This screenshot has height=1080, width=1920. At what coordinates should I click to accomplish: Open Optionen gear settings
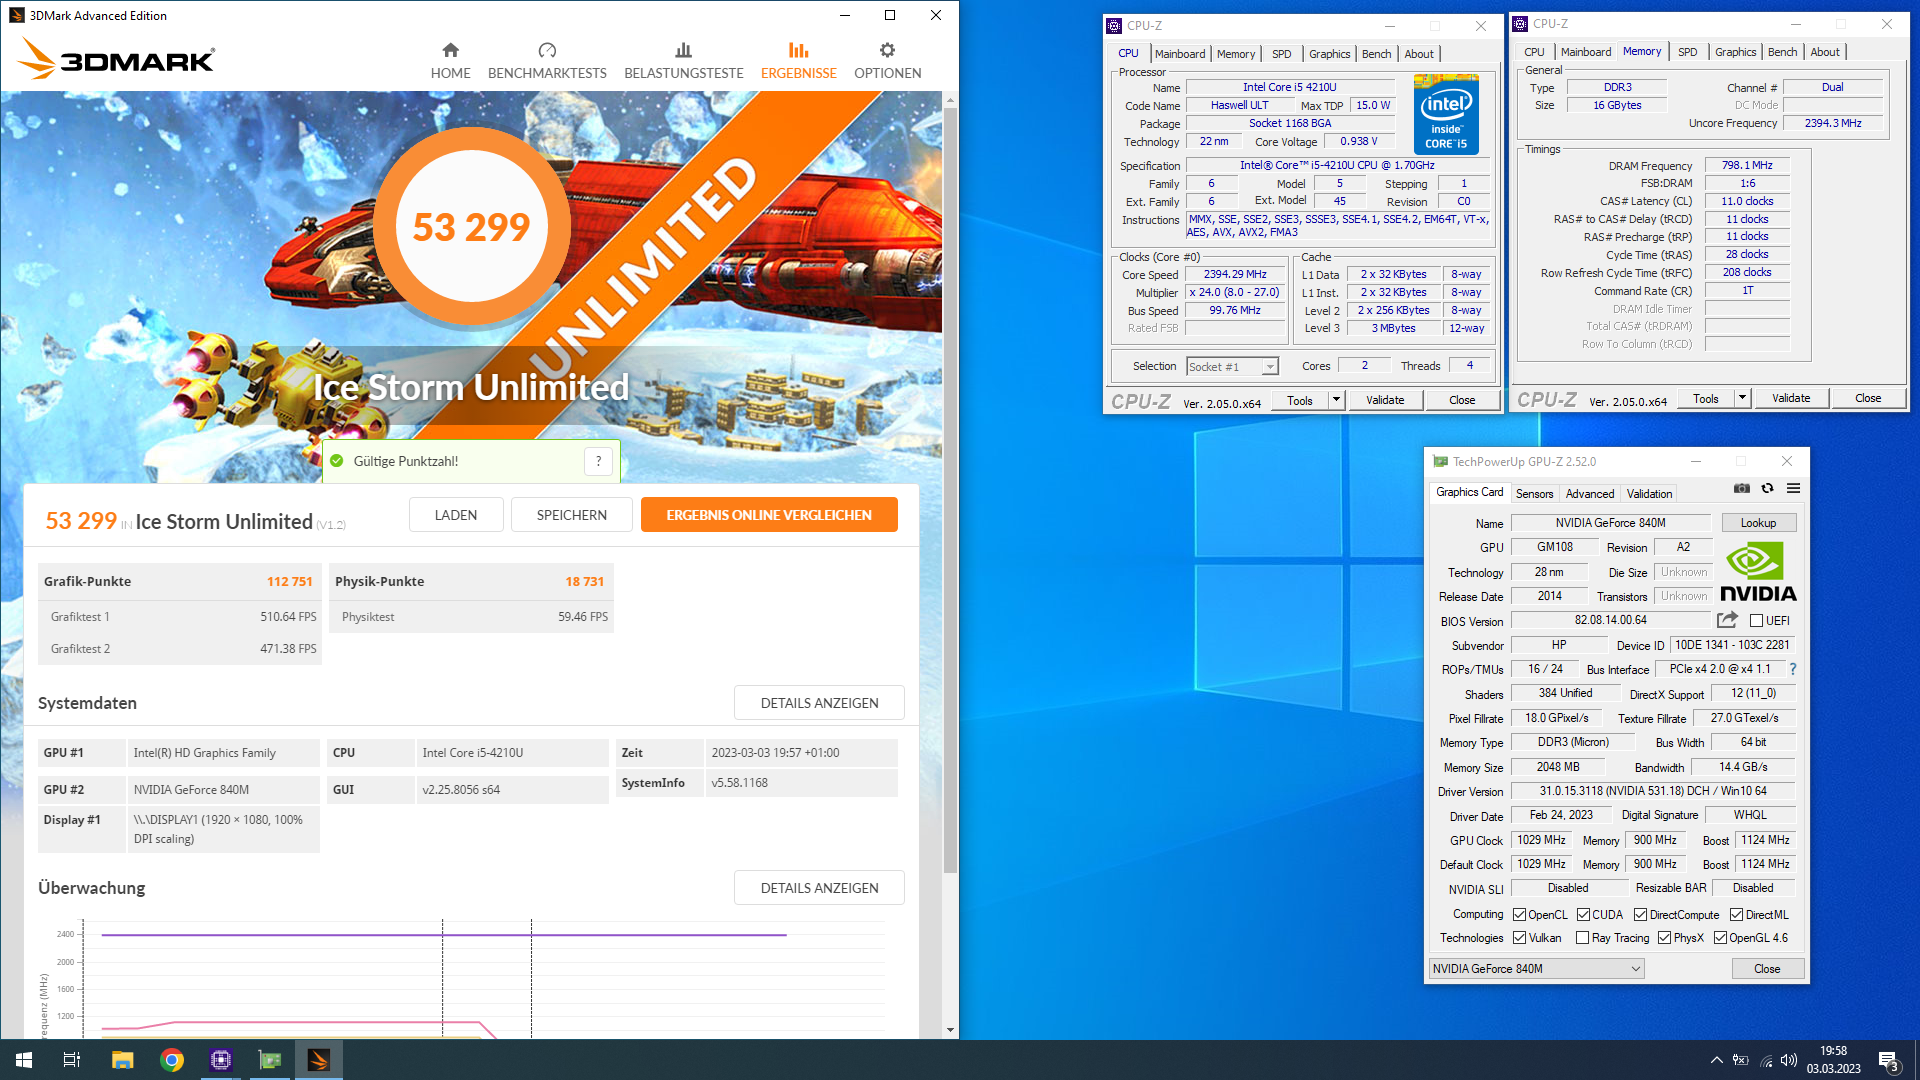point(887,50)
